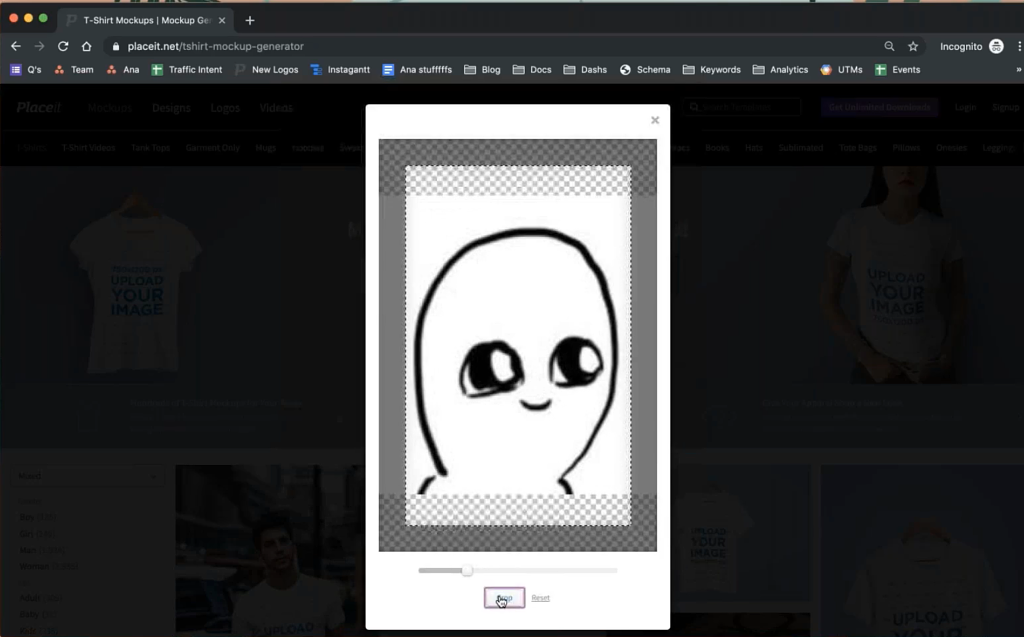Screen dimensions: 1024x637
Task: Reload the page using the refresh icon
Action: point(62,45)
